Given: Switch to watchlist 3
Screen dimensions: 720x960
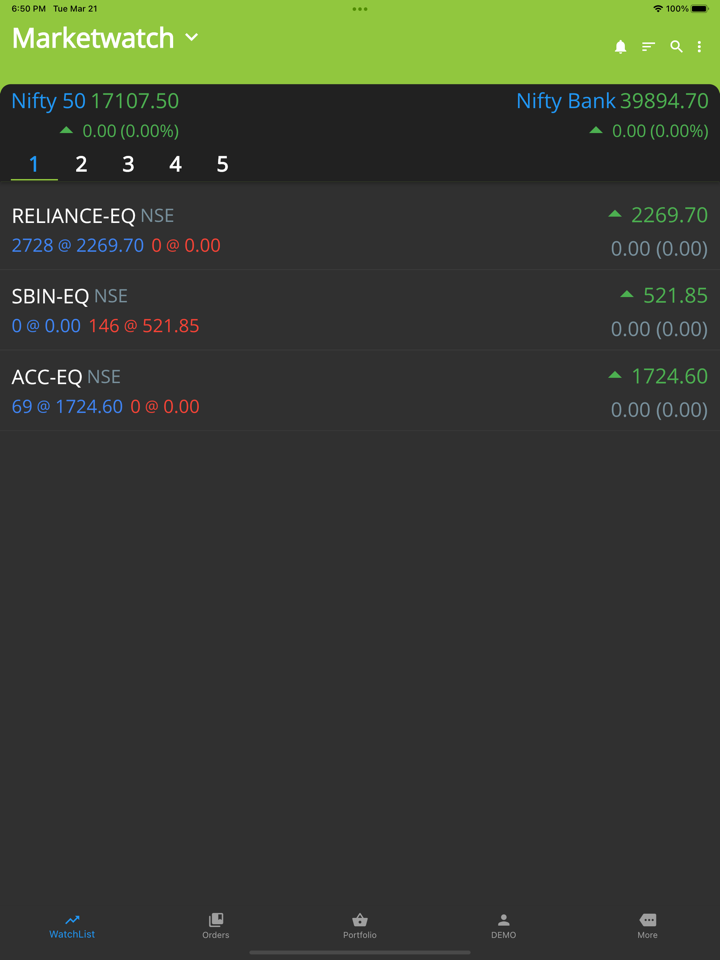Looking at the screenshot, I should [x=128, y=164].
